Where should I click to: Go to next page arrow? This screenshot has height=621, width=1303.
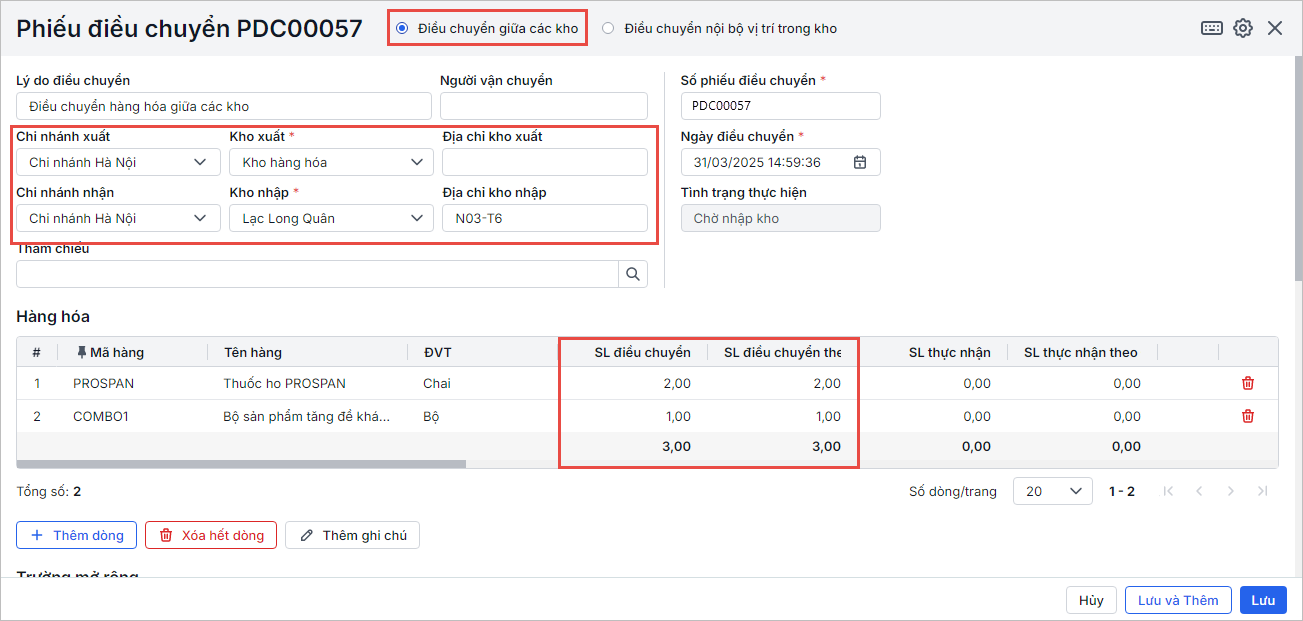[x=1231, y=491]
